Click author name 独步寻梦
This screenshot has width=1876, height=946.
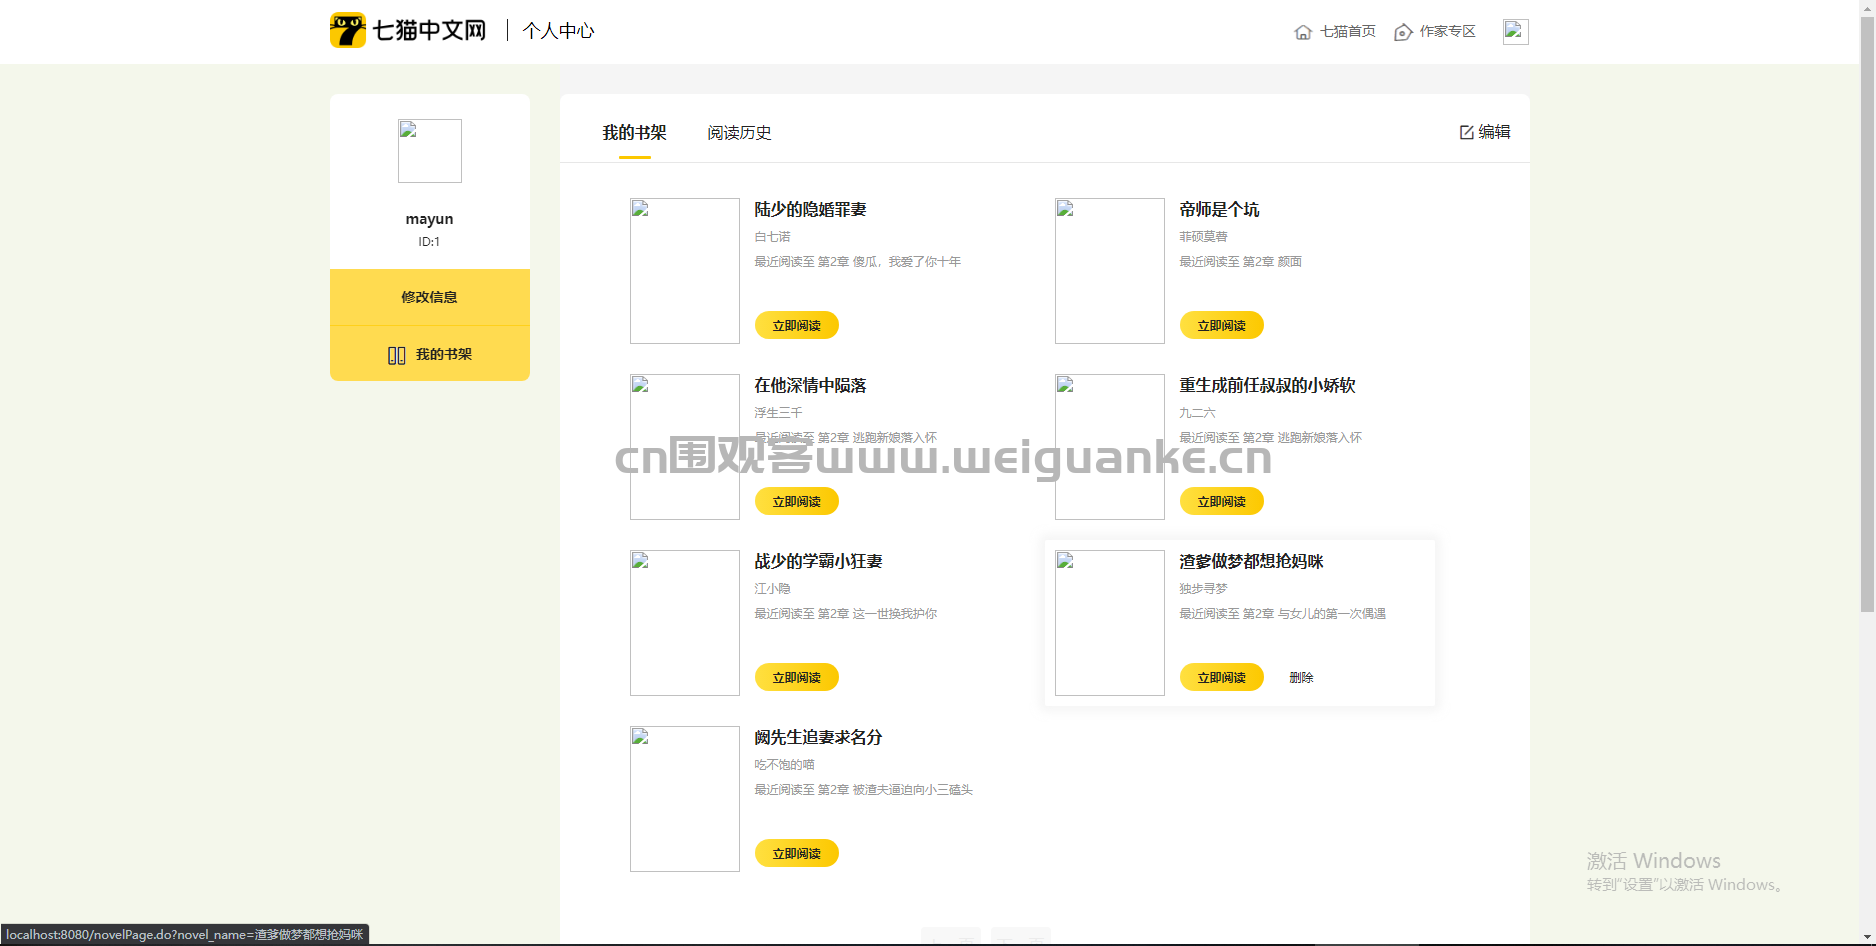point(1203,589)
